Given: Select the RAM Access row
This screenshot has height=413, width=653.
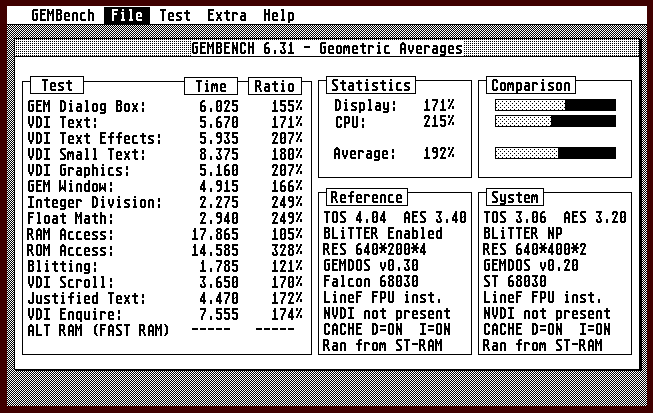Looking at the screenshot, I should pyautogui.click(x=165, y=234).
